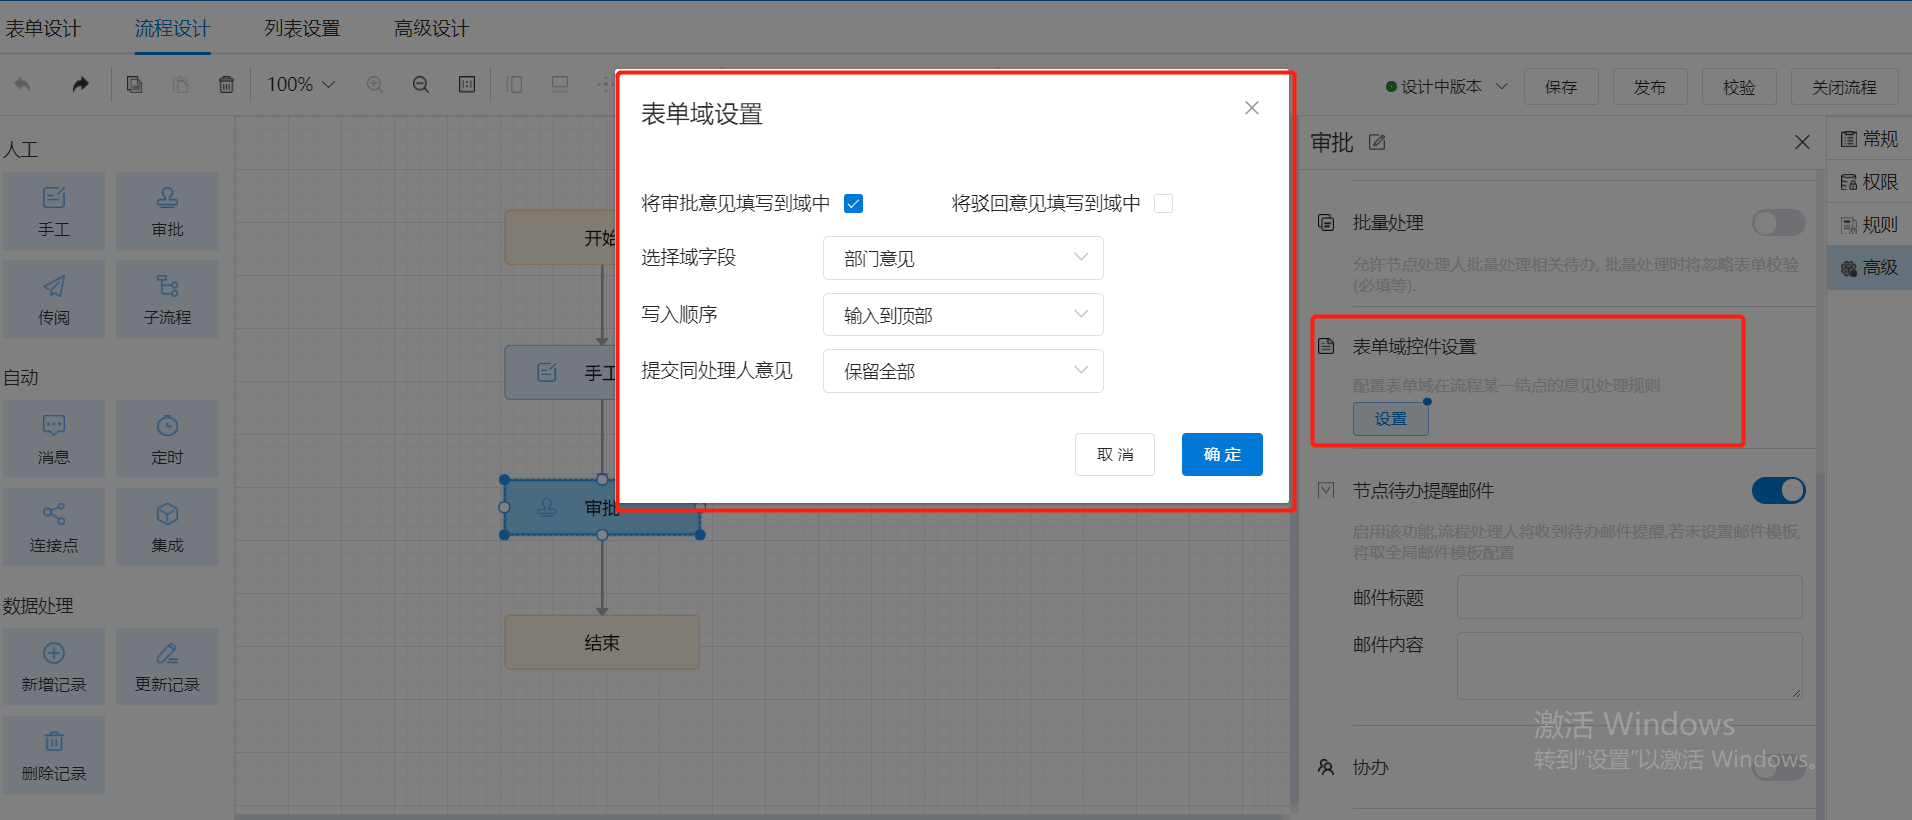The height and width of the screenshot is (820, 1912).
Task: Click the 邮件内容 text area
Action: pos(1629,665)
